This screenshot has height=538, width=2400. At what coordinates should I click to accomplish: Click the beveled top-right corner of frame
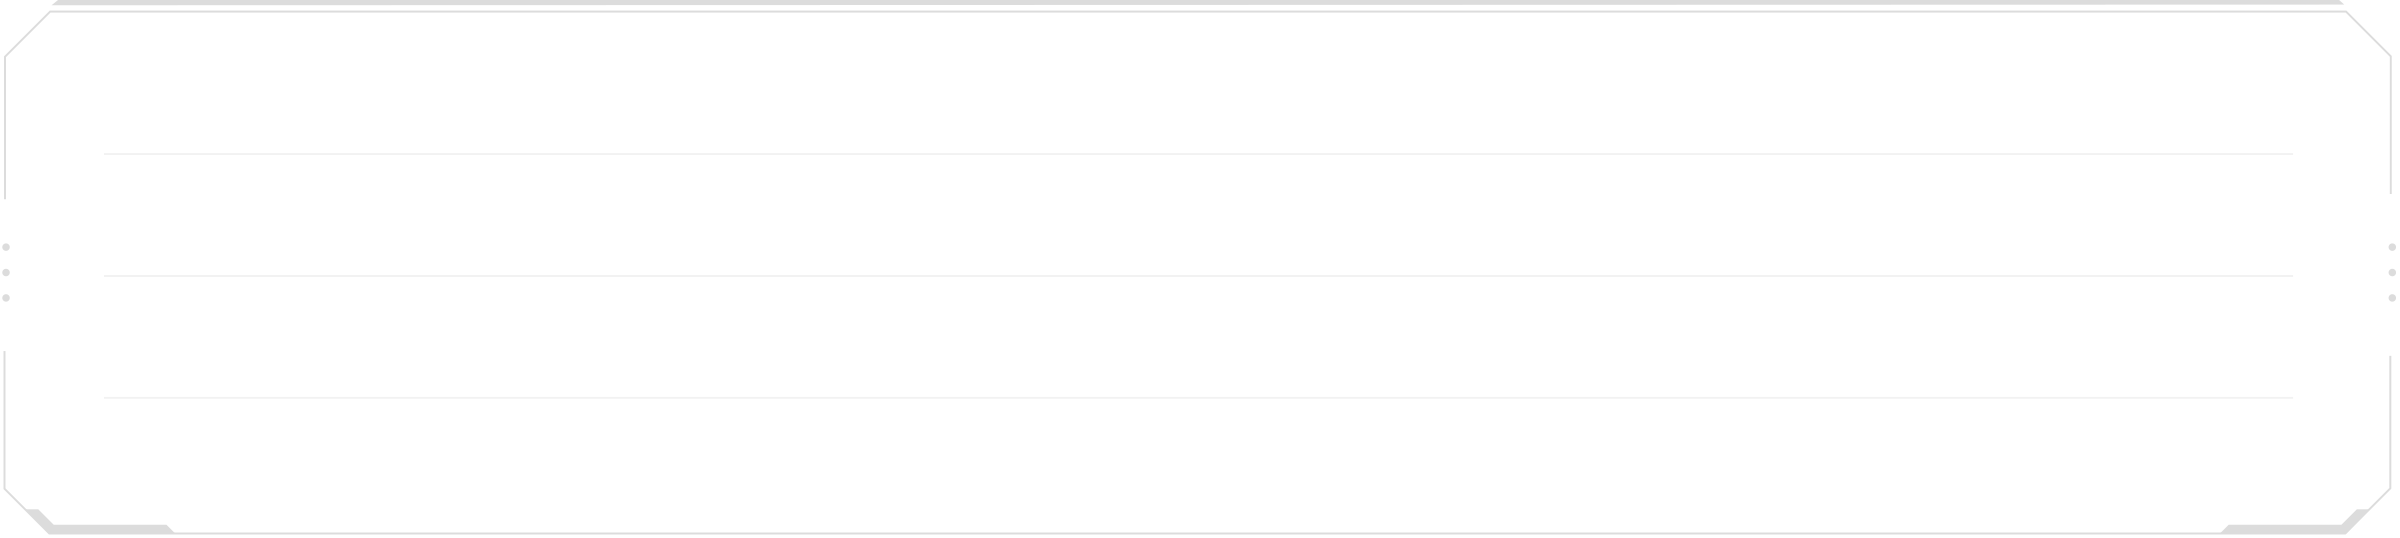tap(2368, 34)
